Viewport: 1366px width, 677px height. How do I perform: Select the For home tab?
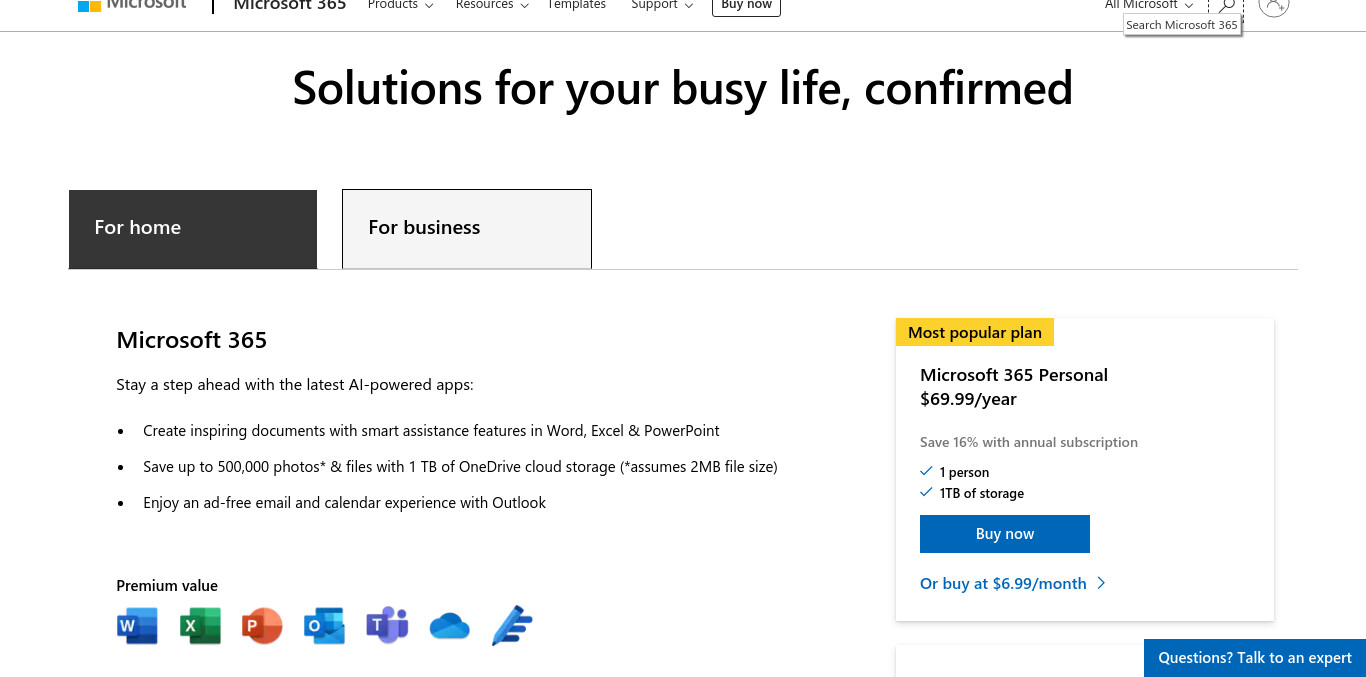[193, 229]
